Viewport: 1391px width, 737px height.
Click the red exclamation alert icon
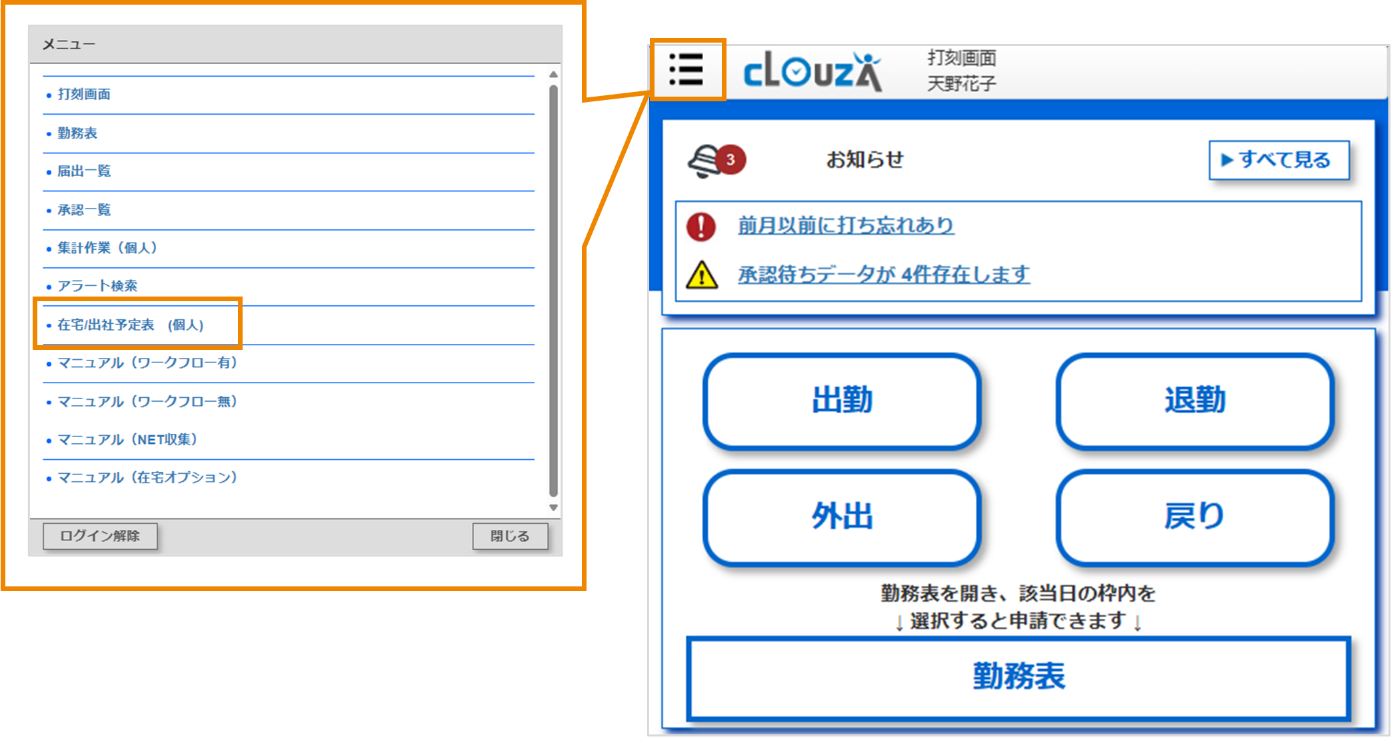(702, 225)
